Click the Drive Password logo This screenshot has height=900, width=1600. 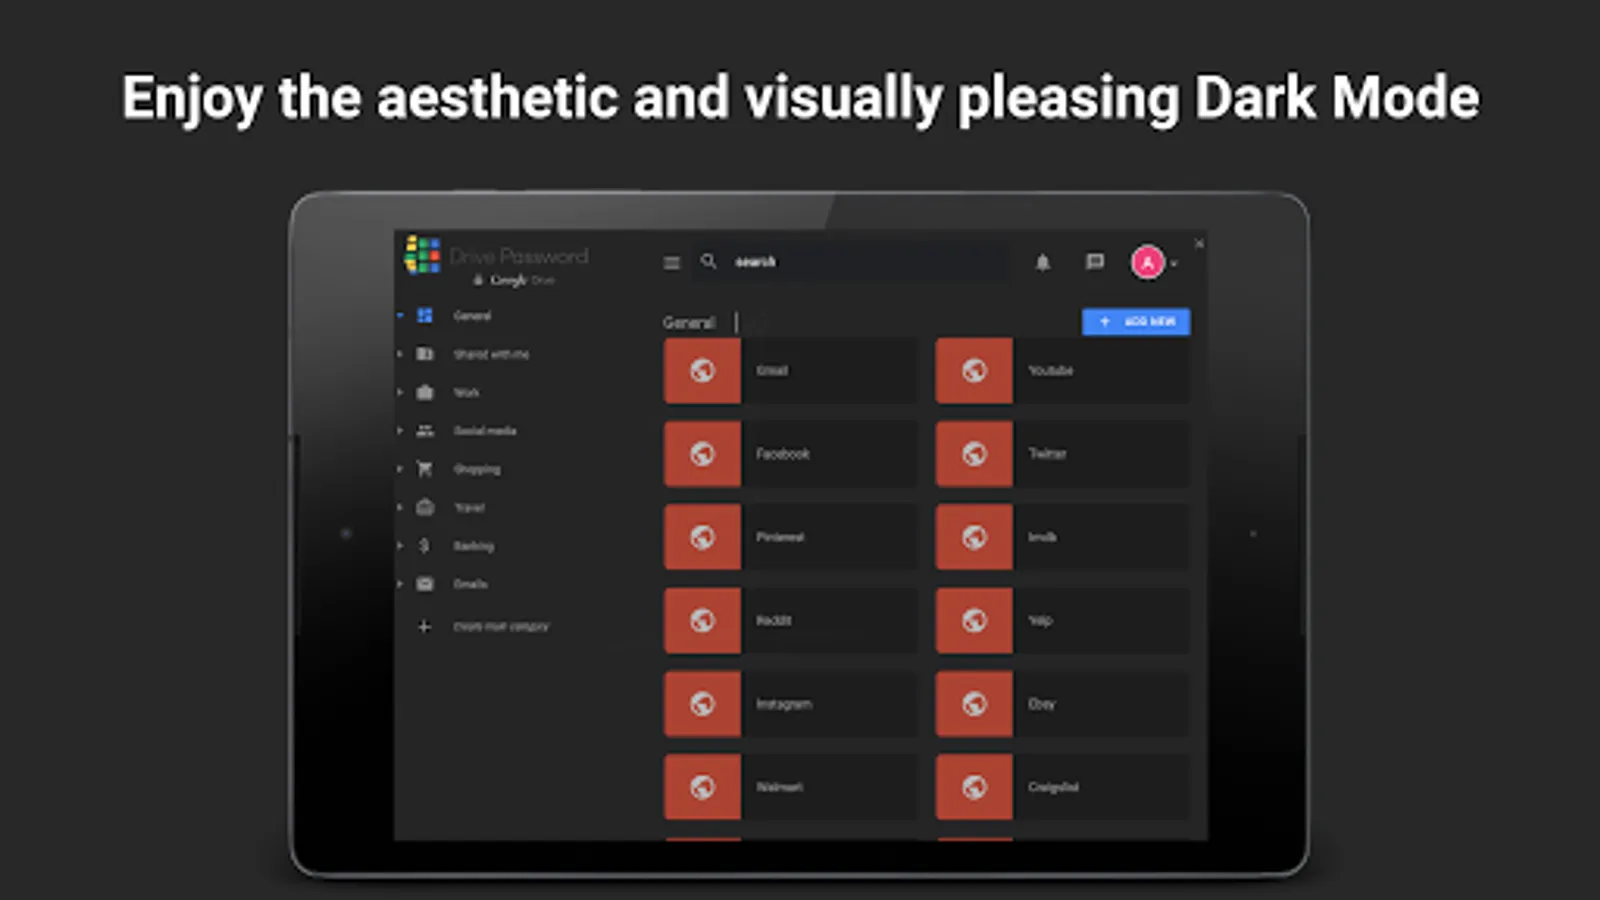pyautogui.click(x=422, y=255)
